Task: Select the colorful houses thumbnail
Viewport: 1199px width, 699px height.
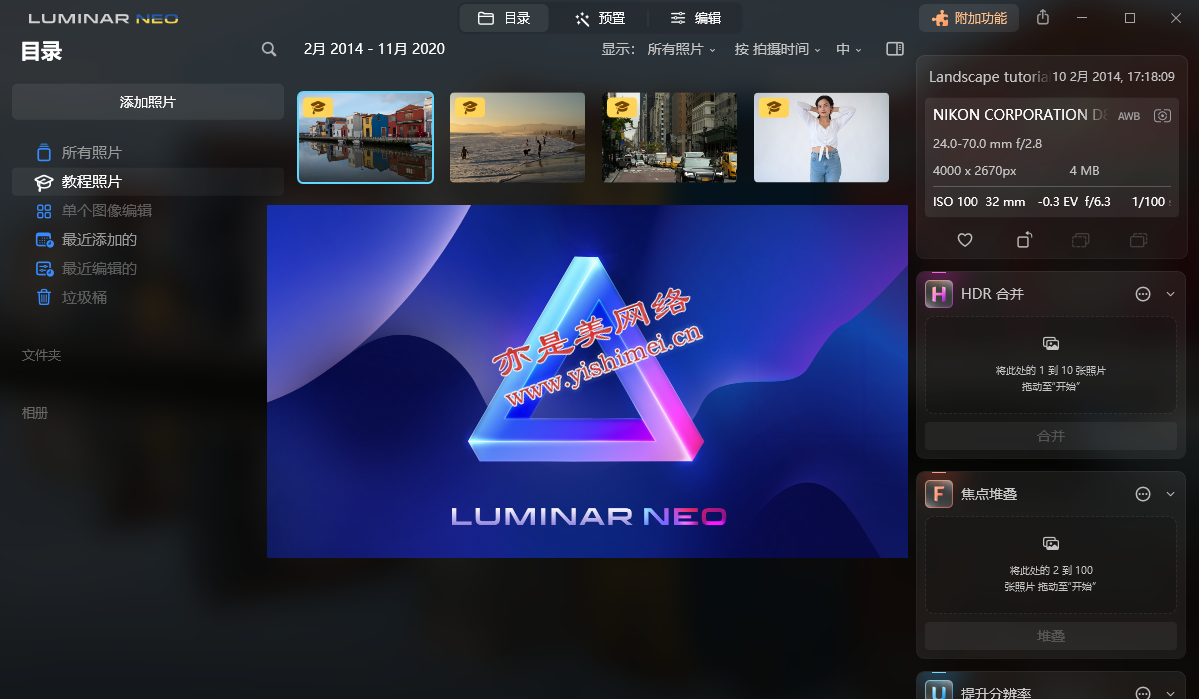Action: [366, 138]
